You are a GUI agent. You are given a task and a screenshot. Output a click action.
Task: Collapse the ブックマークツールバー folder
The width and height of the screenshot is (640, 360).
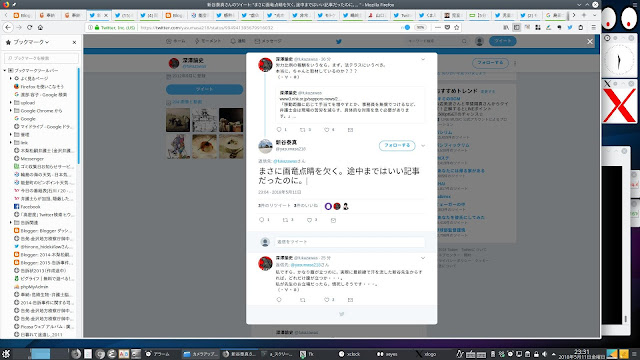(x=5, y=70)
